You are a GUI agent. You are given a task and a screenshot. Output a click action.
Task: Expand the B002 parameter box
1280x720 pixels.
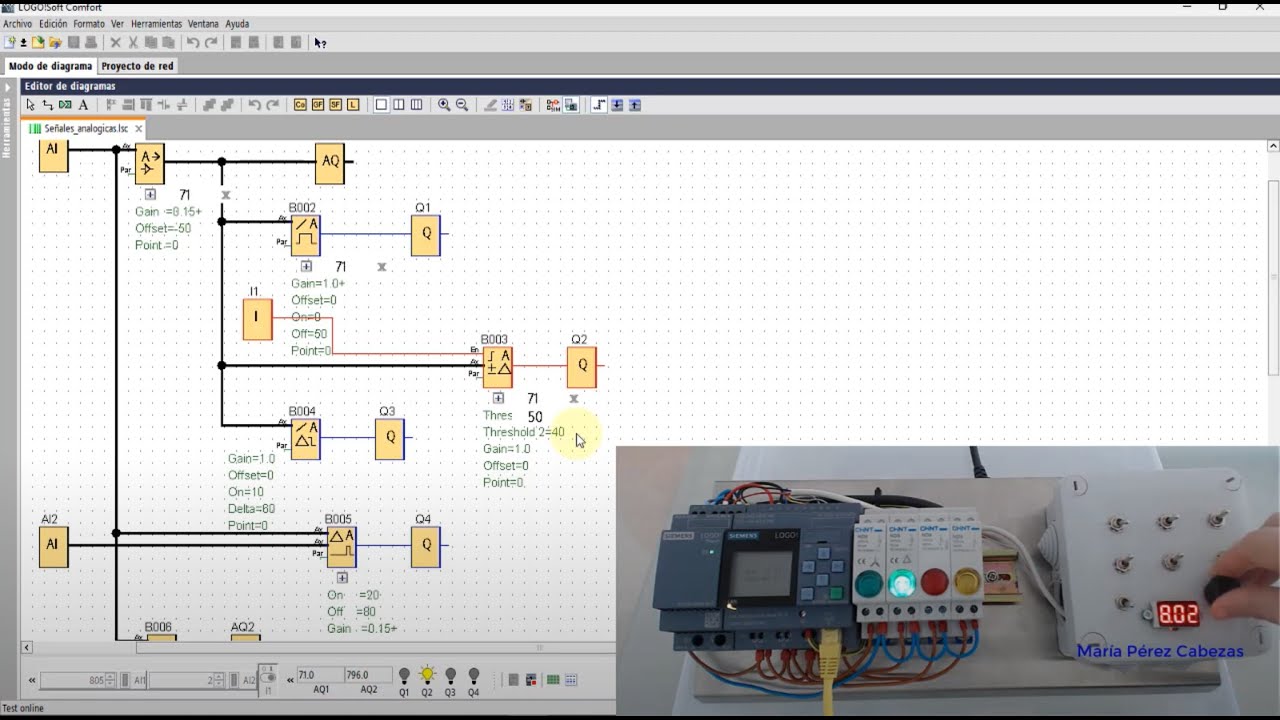pyautogui.click(x=306, y=267)
